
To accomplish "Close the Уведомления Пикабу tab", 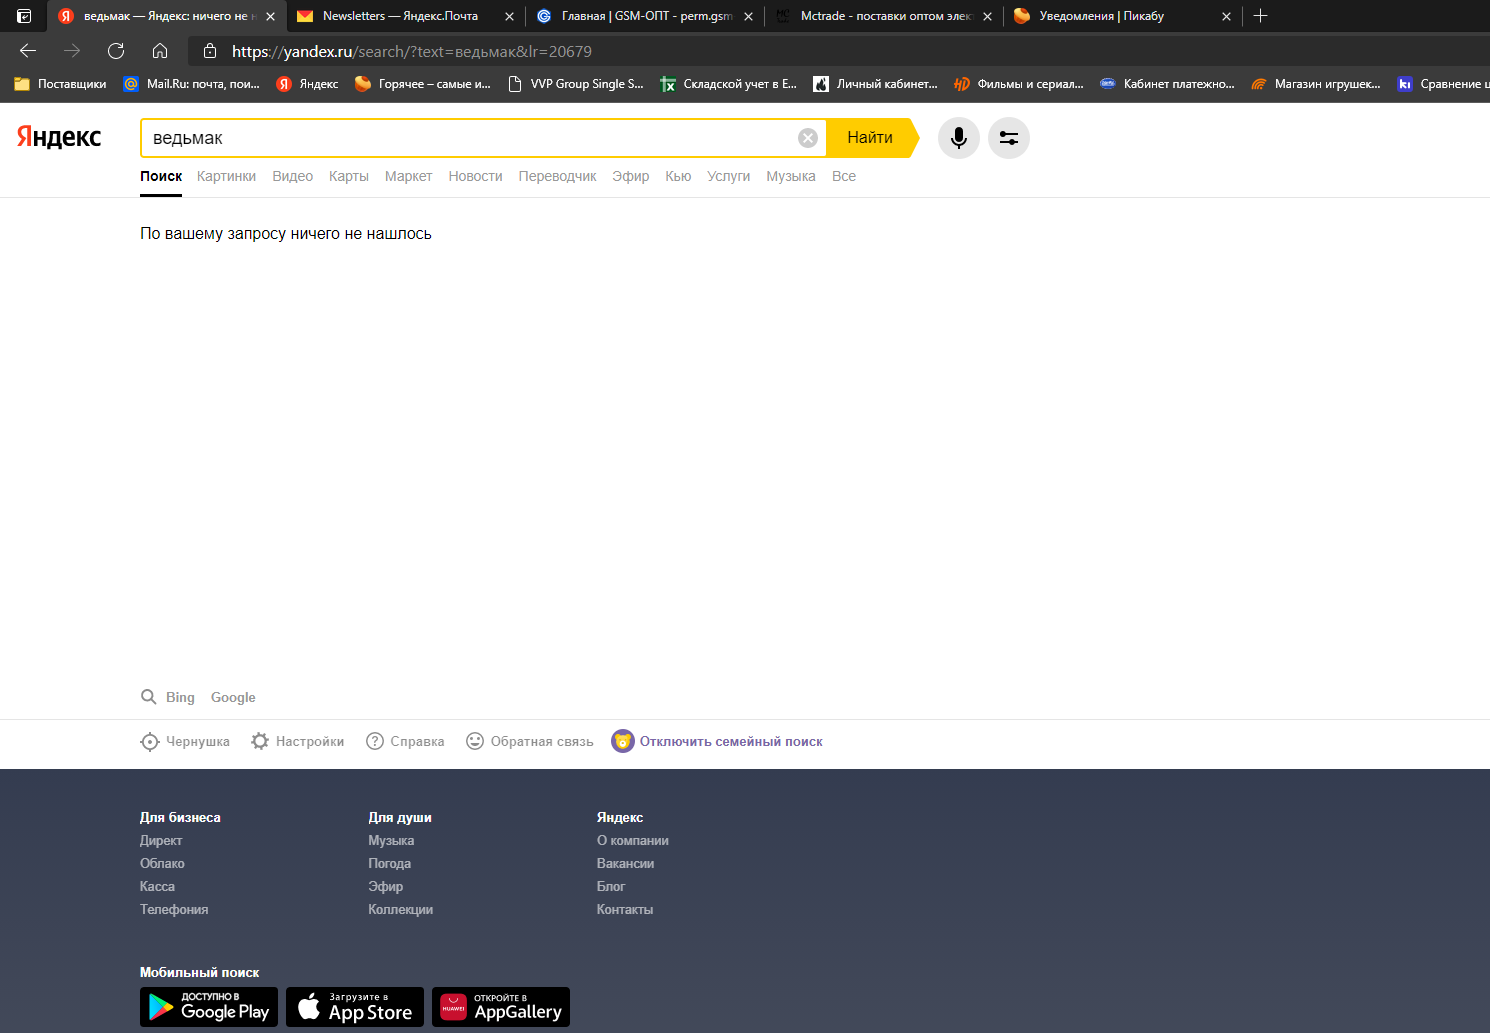I will coord(1226,16).
